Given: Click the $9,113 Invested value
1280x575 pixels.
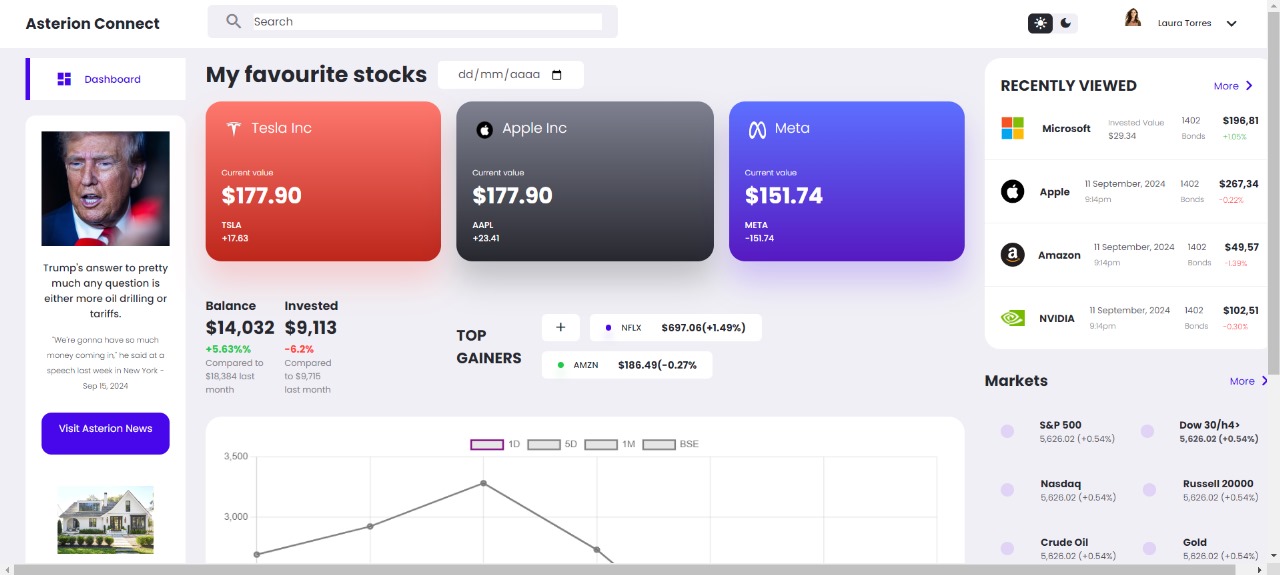Looking at the screenshot, I should click(311, 328).
